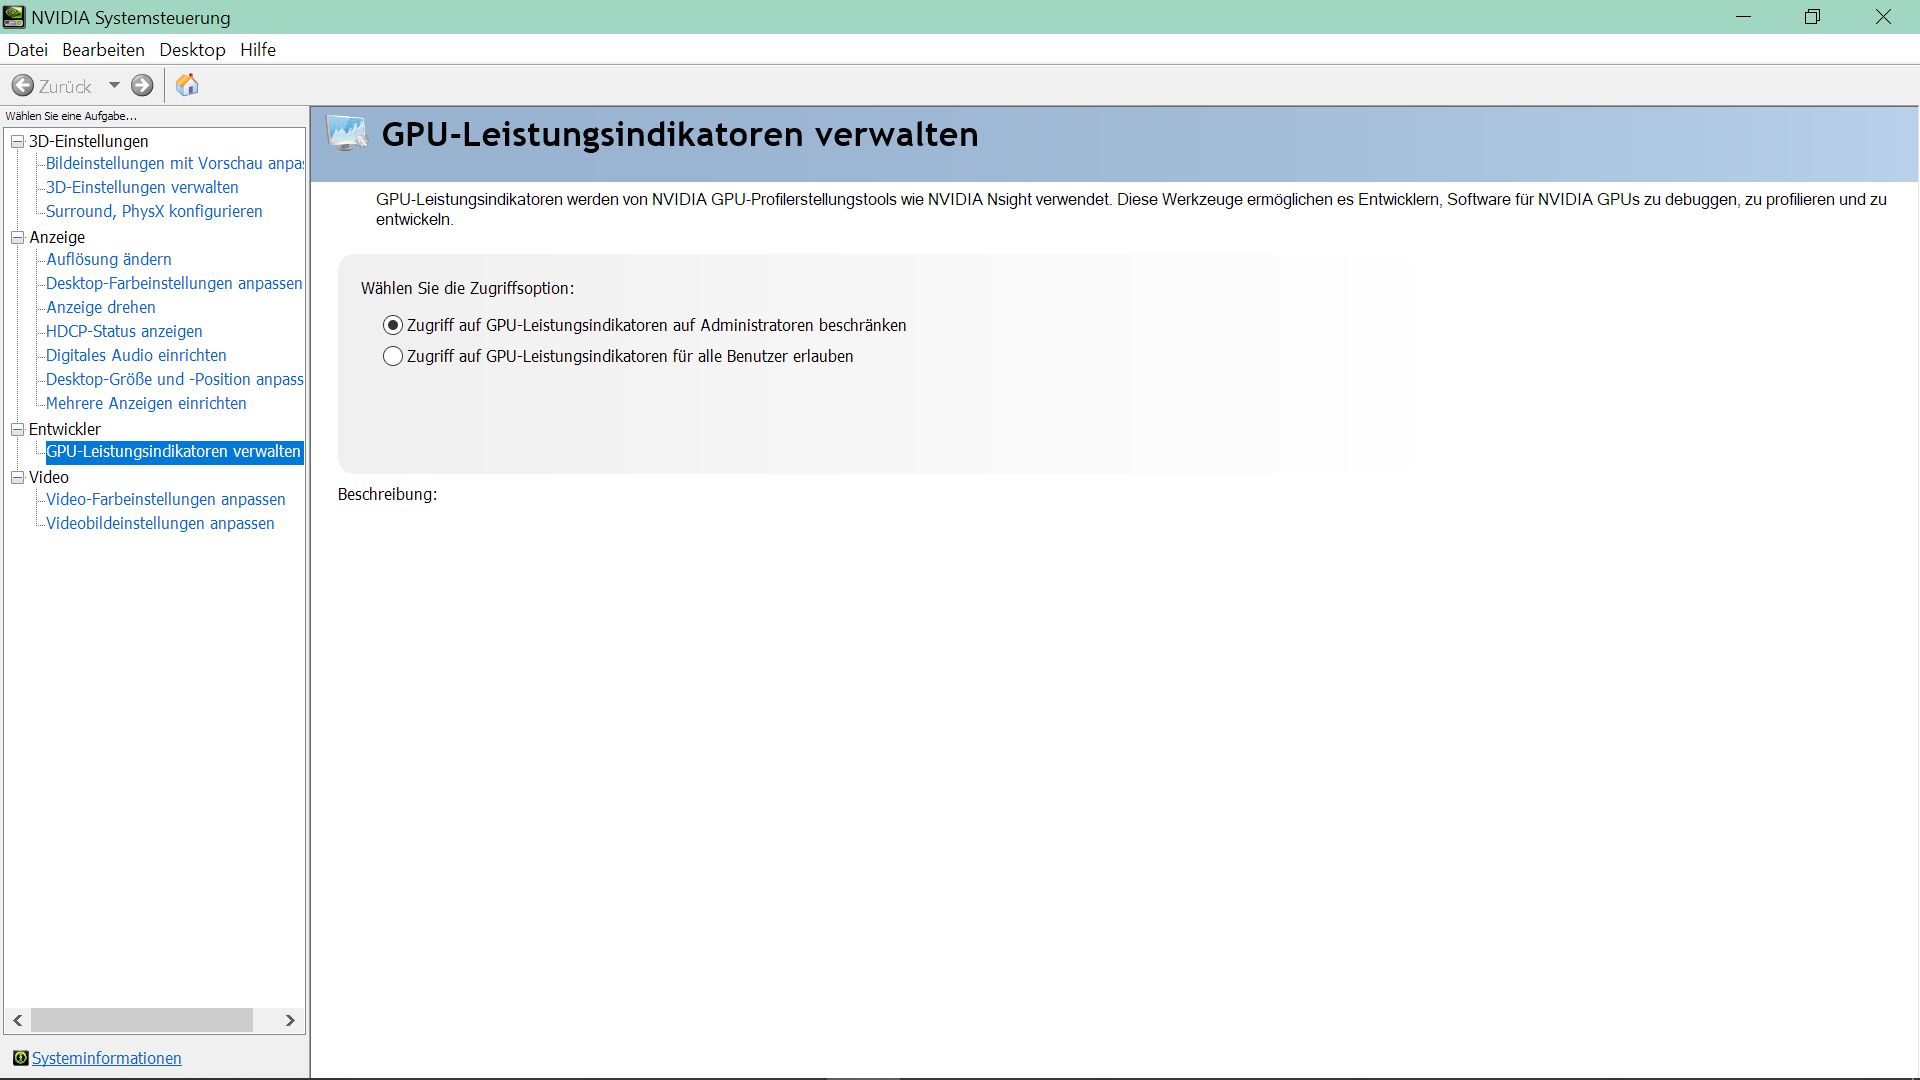Viewport: 1920px width, 1080px height.
Task: Open the Datei menu
Action: (27, 49)
